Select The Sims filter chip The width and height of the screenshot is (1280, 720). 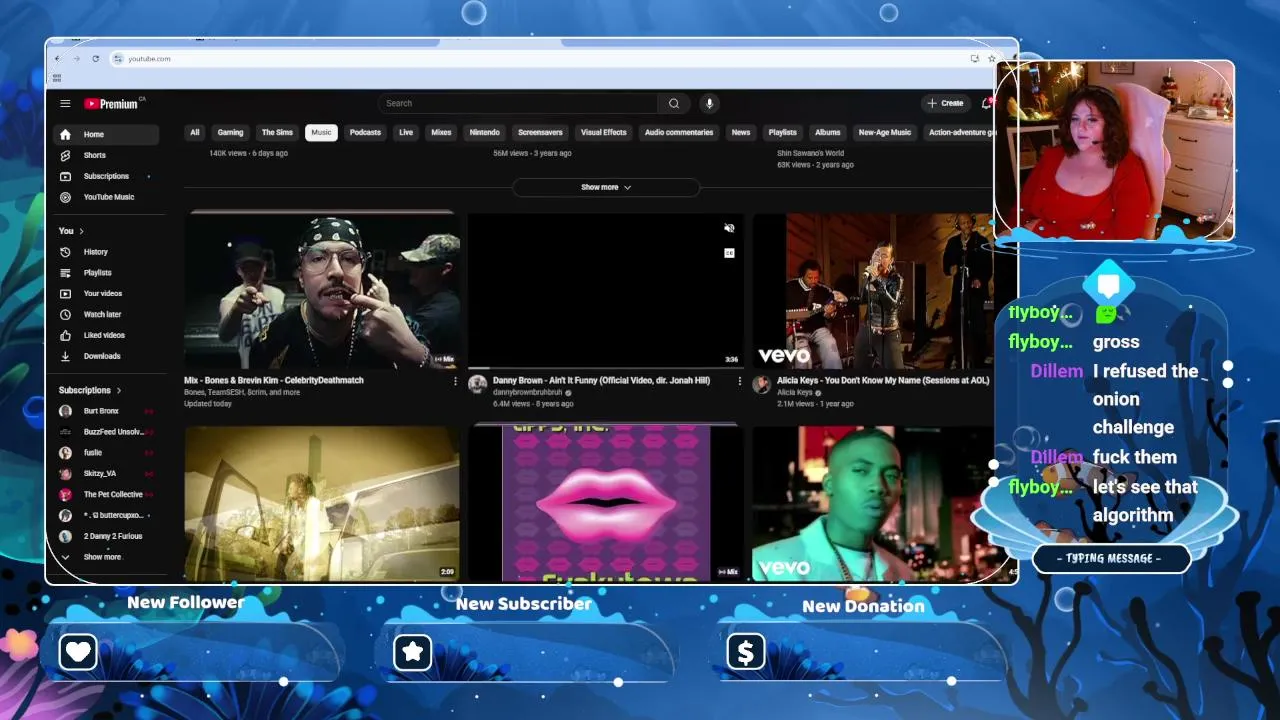pos(277,132)
